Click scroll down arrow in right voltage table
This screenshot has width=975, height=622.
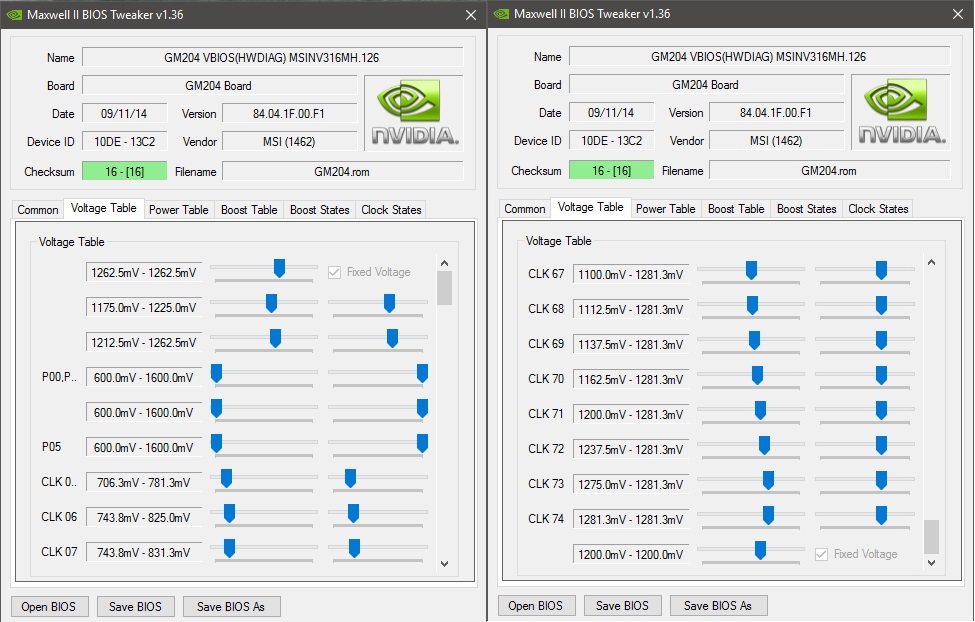coord(931,563)
